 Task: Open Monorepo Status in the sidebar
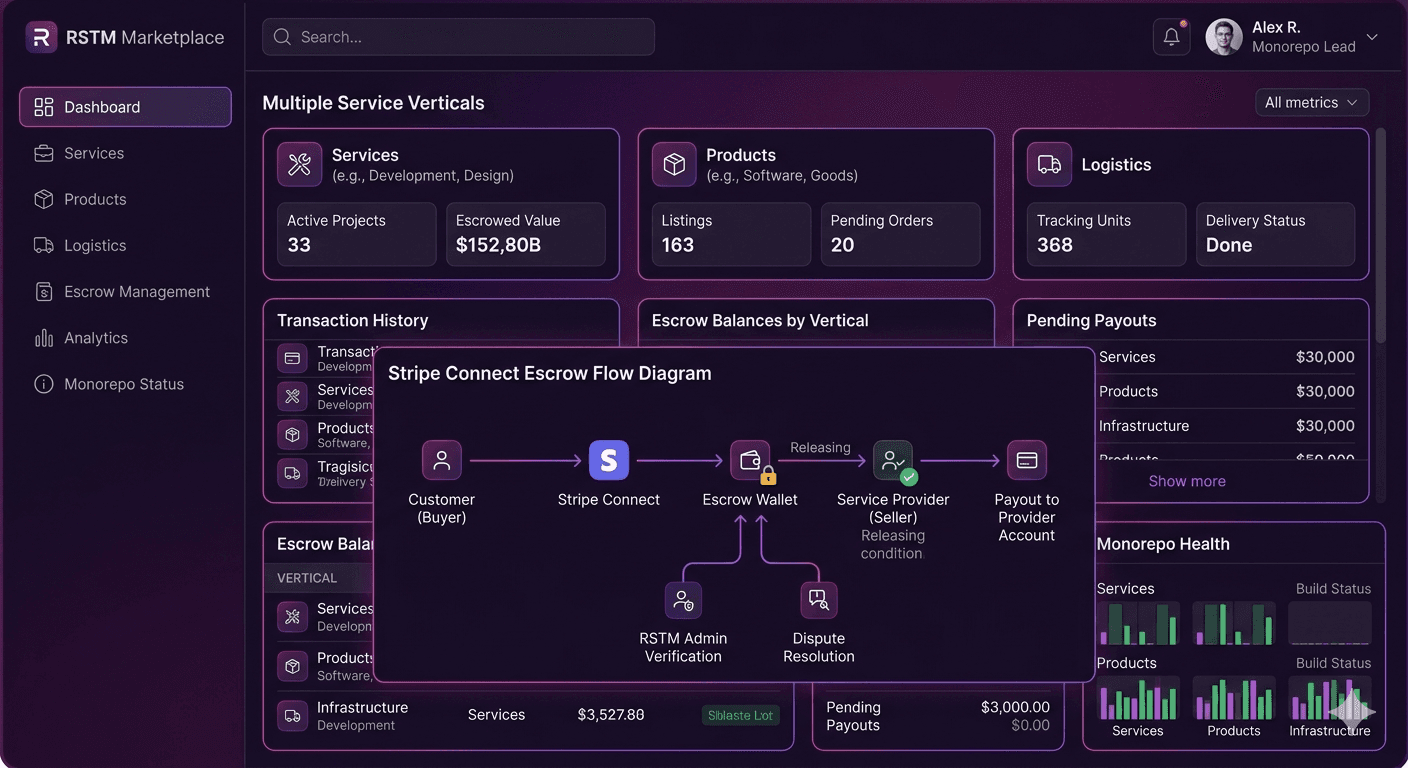(x=125, y=384)
